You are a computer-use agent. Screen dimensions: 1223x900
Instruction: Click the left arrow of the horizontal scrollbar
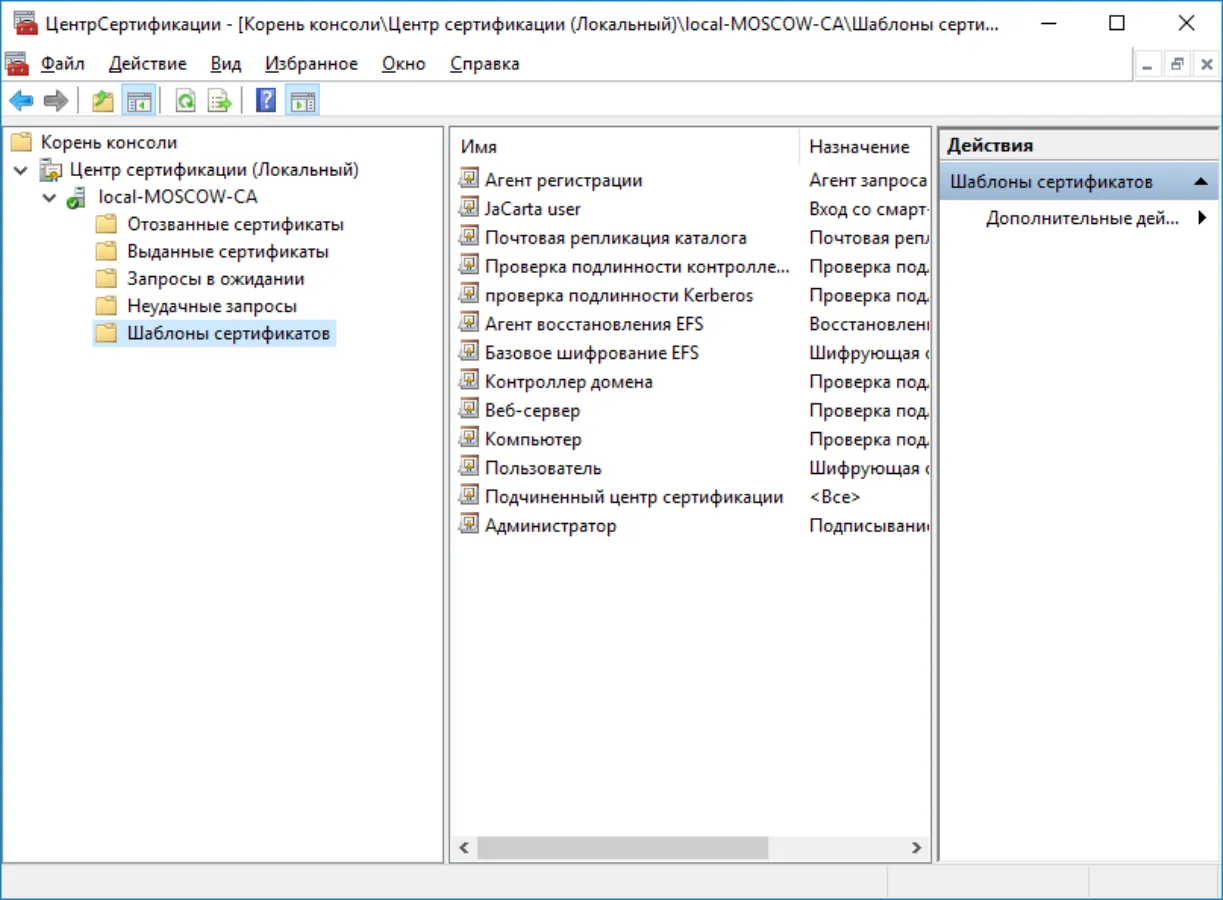click(463, 848)
